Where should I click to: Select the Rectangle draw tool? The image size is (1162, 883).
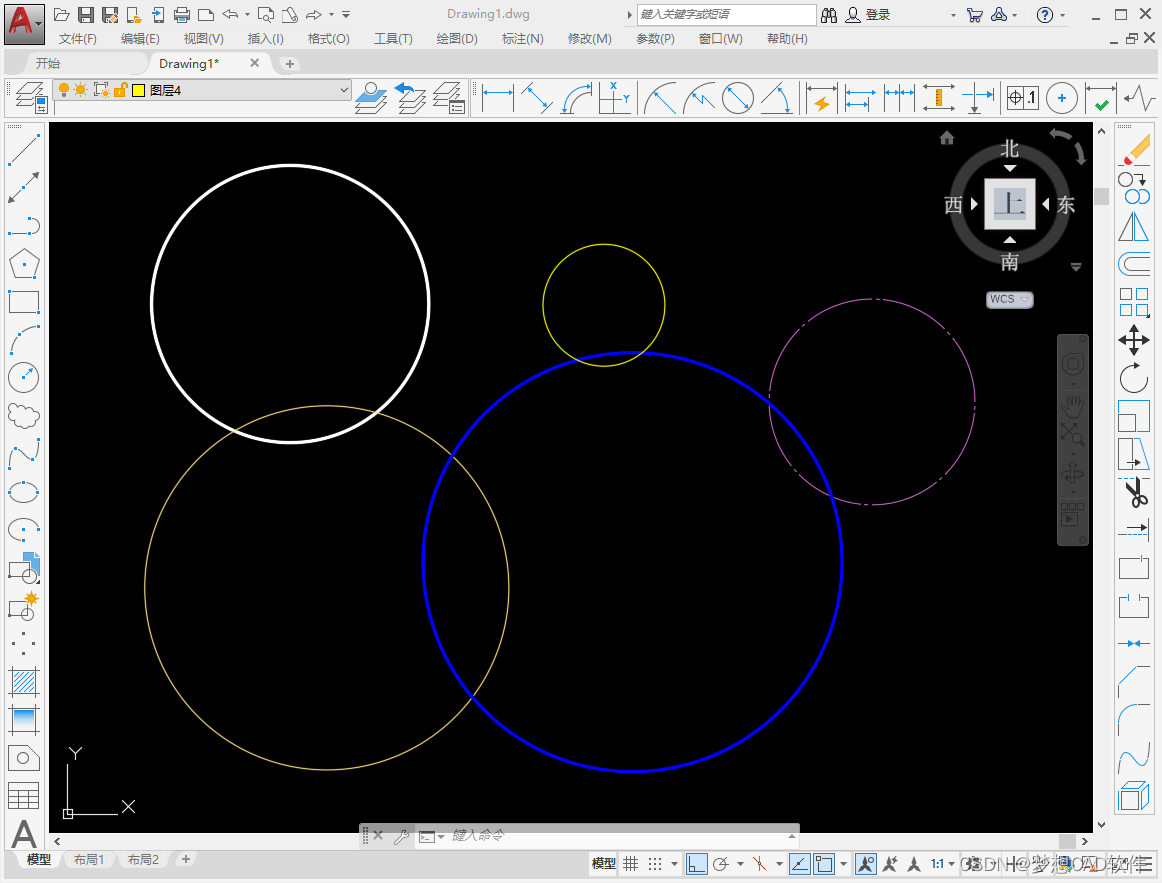point(24,301)
